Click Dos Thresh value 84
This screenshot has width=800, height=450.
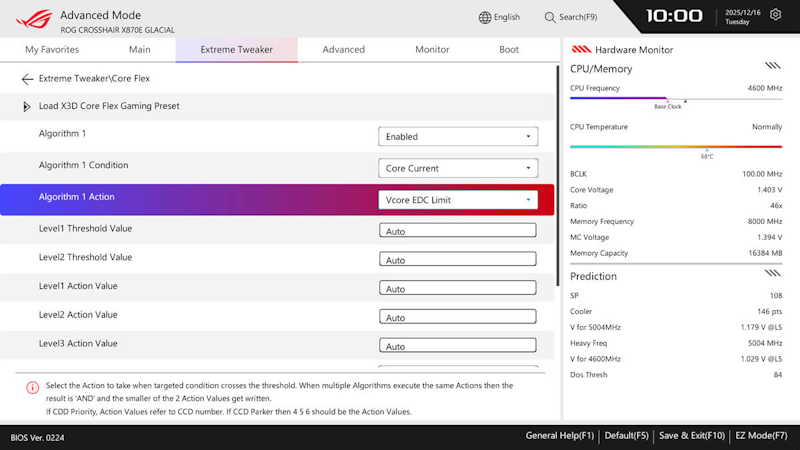click(778, 374)
